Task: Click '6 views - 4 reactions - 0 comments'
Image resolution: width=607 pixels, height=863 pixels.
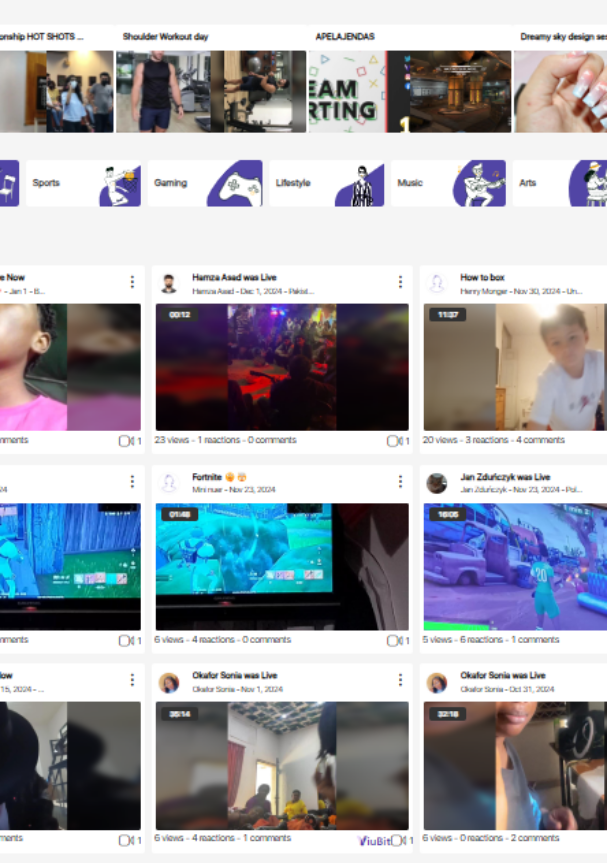Action: pos(222,640)
